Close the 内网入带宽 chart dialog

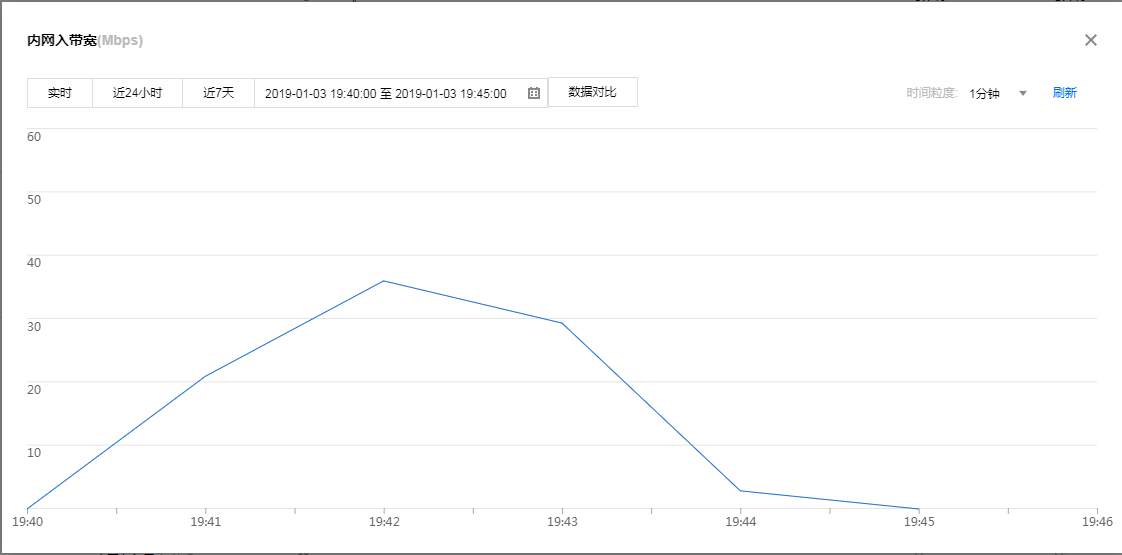(x=1091, y=40)
